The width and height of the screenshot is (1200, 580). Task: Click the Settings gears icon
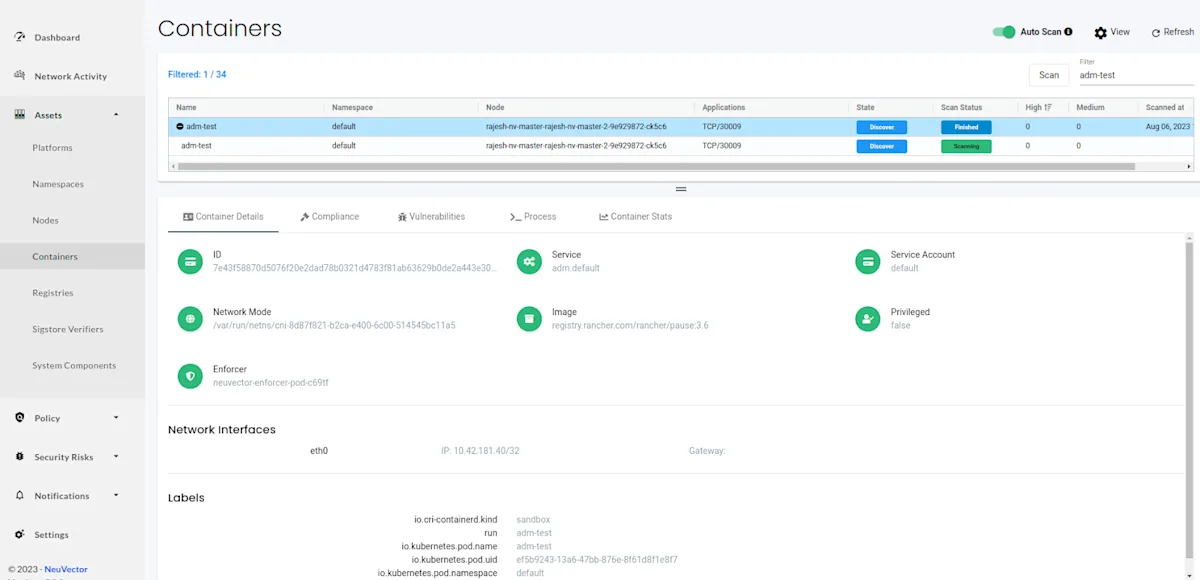pyautogui.click(x=19, y=534)
